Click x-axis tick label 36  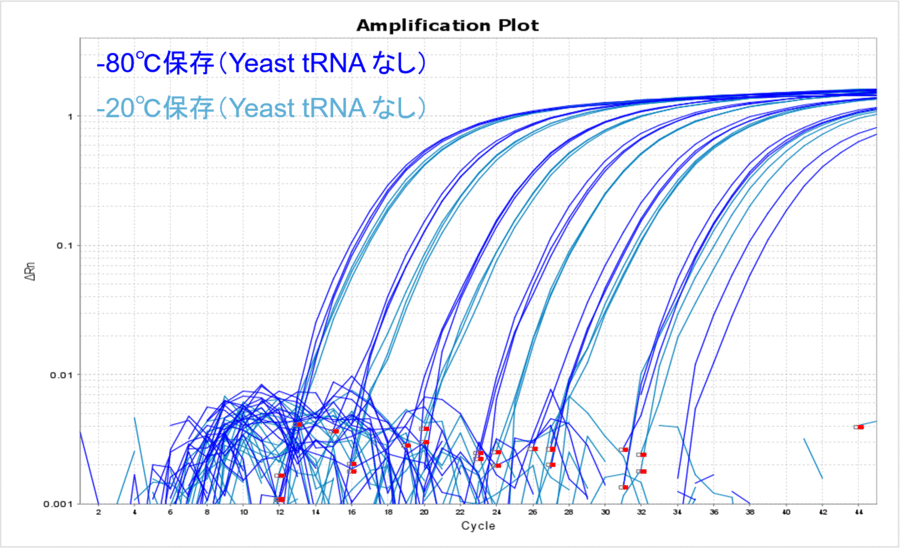[x=714, y=512]
